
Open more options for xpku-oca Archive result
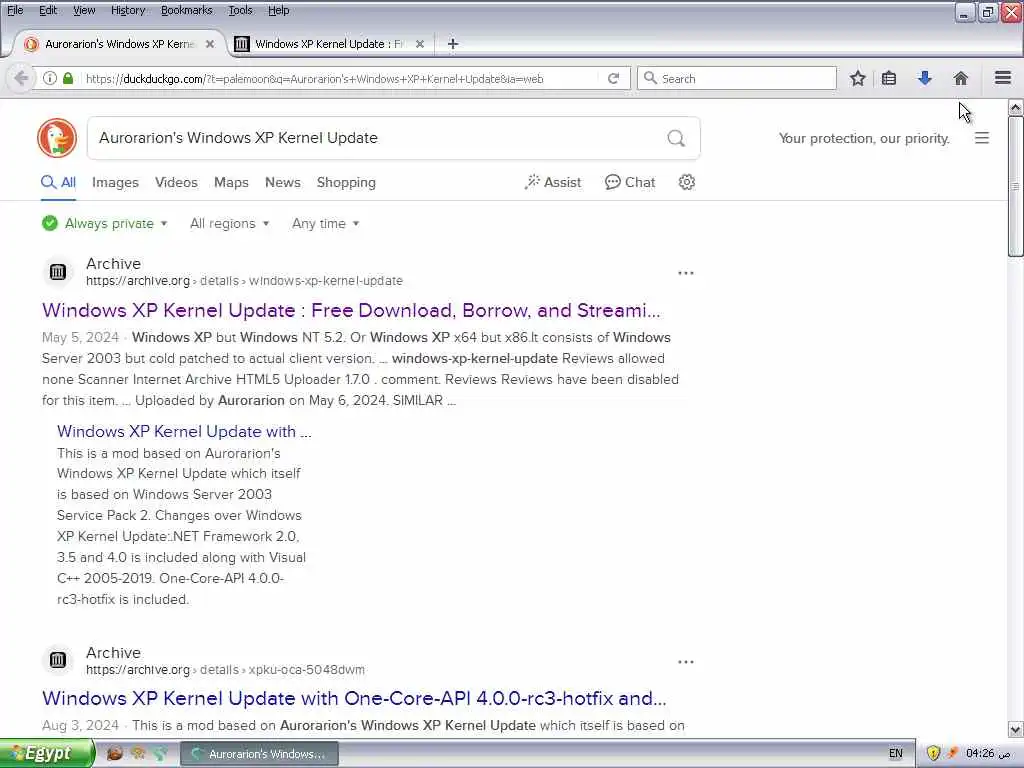click(686, 662)
